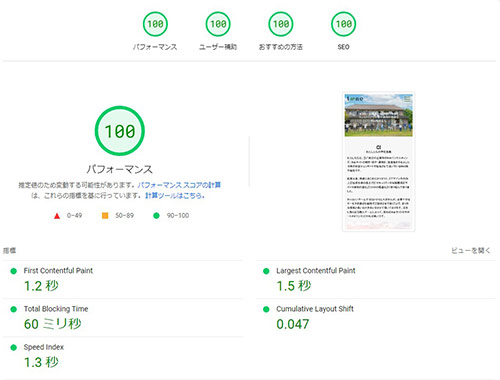The height and width of the screenshot is (380, 500).
Task: Expand the ビューを開く view toggle
Action: [x=471, y=251]
